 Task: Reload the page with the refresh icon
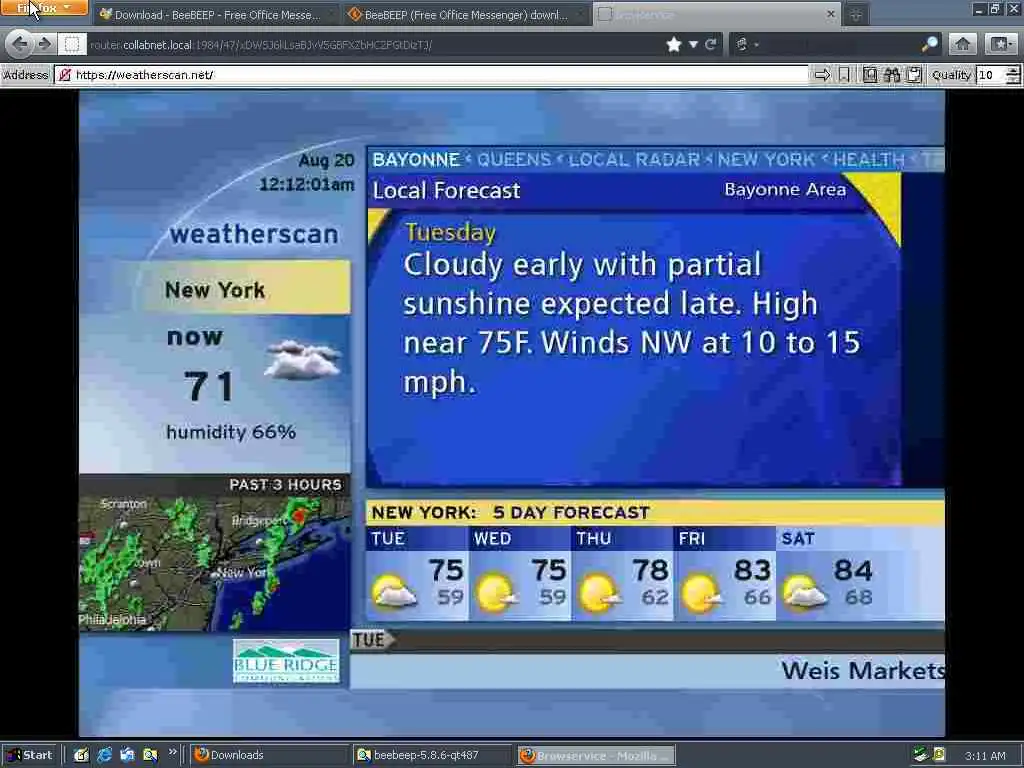pyautogui.click(x=711, y=44)
